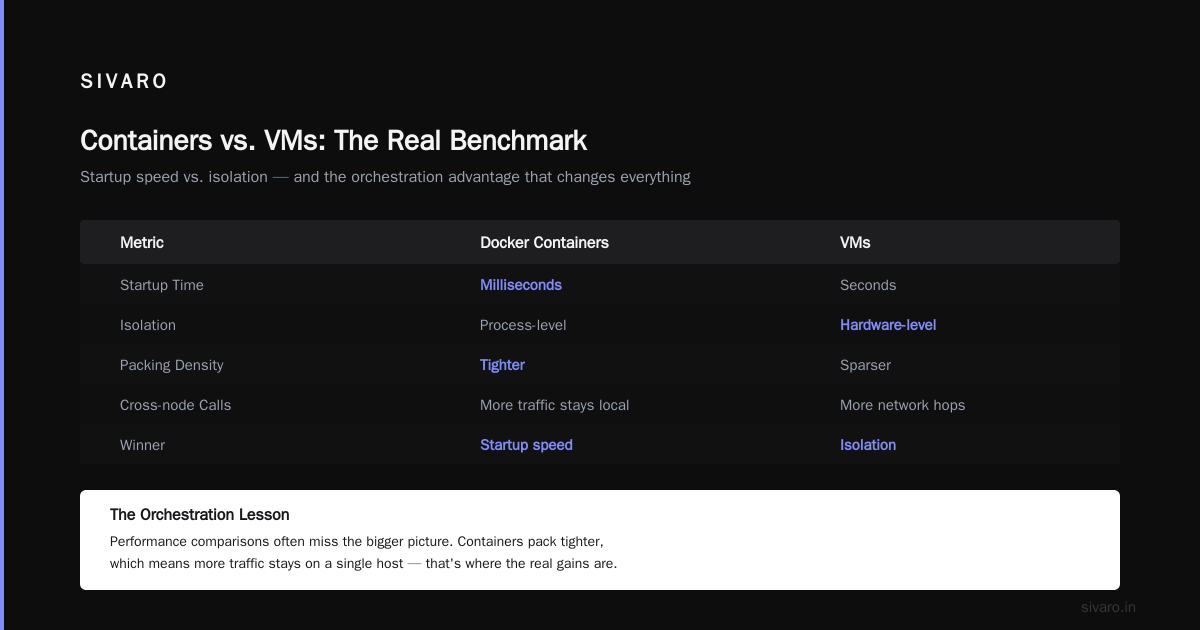Click the 'Sparser' cell
The height and width of the screenshot is (630, 1200).
865,365
